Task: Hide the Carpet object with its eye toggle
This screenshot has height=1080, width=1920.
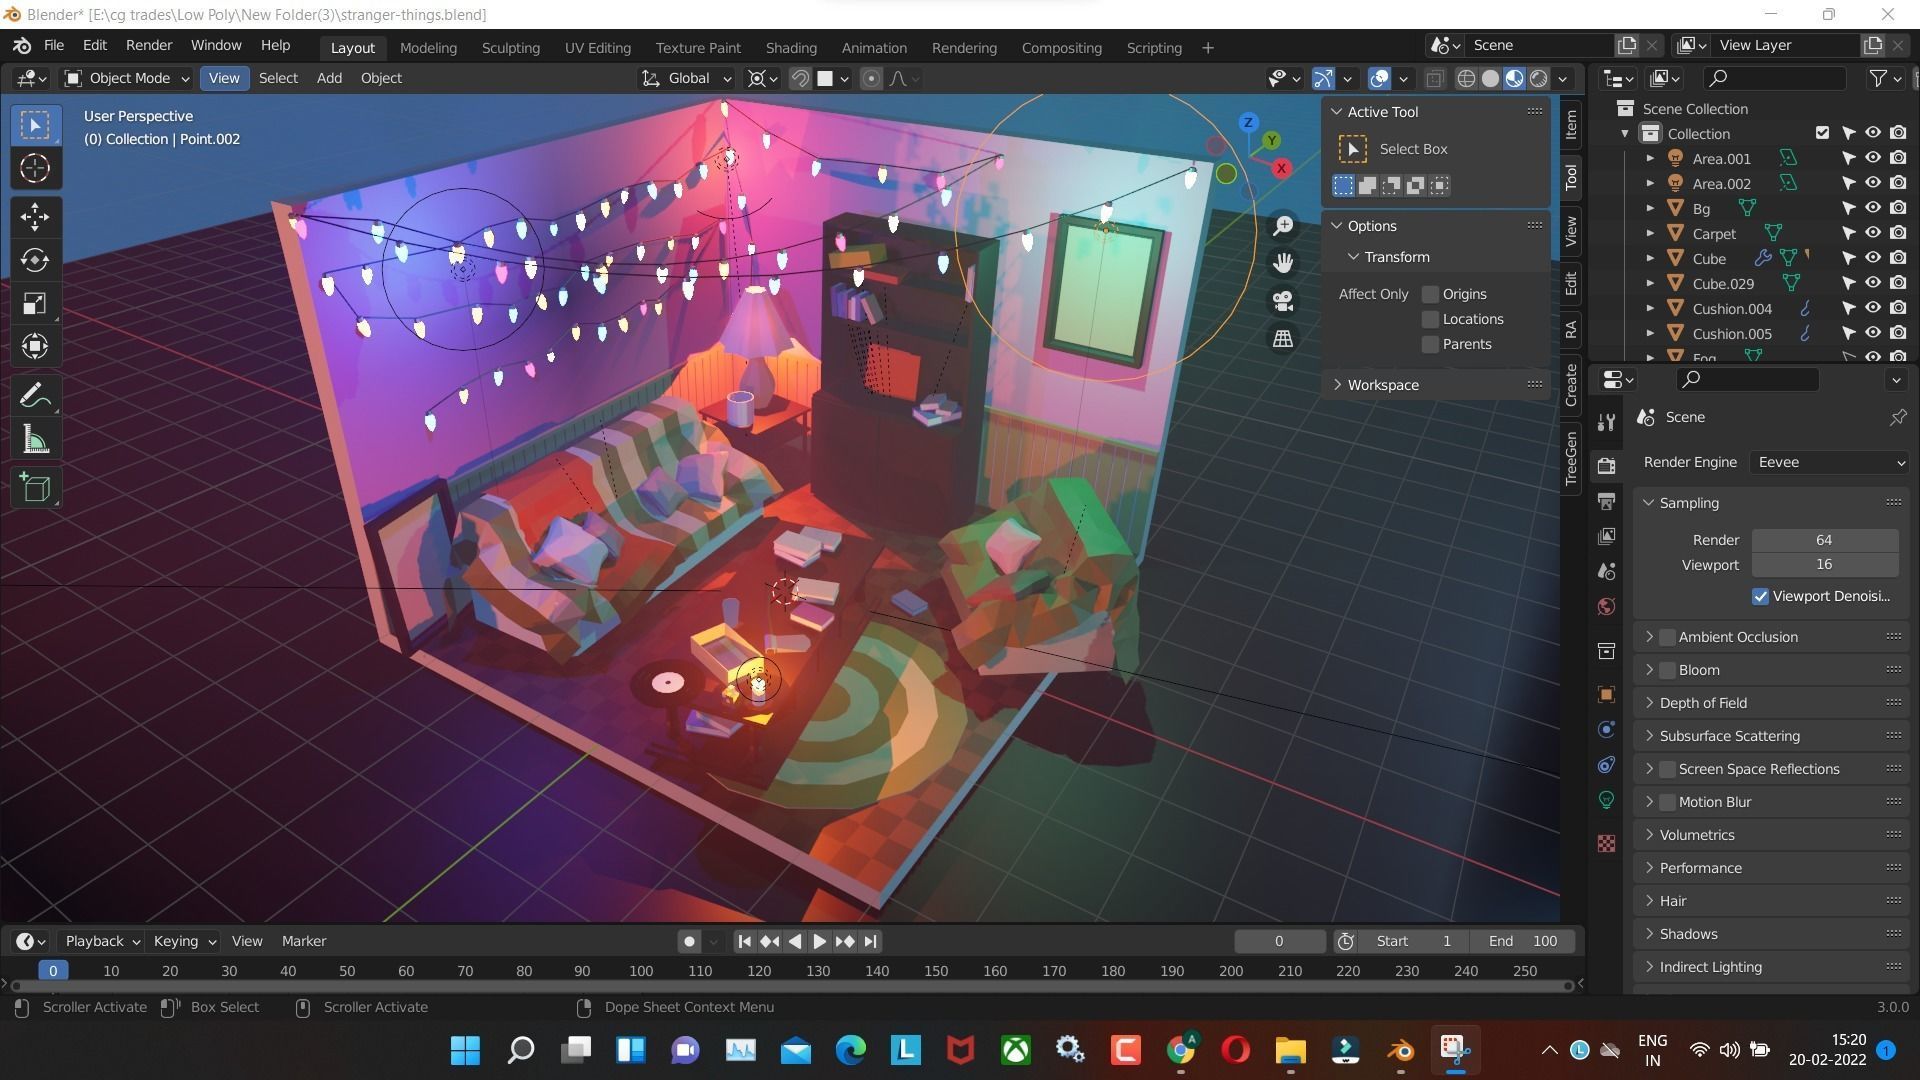Action: [1872, 233]
